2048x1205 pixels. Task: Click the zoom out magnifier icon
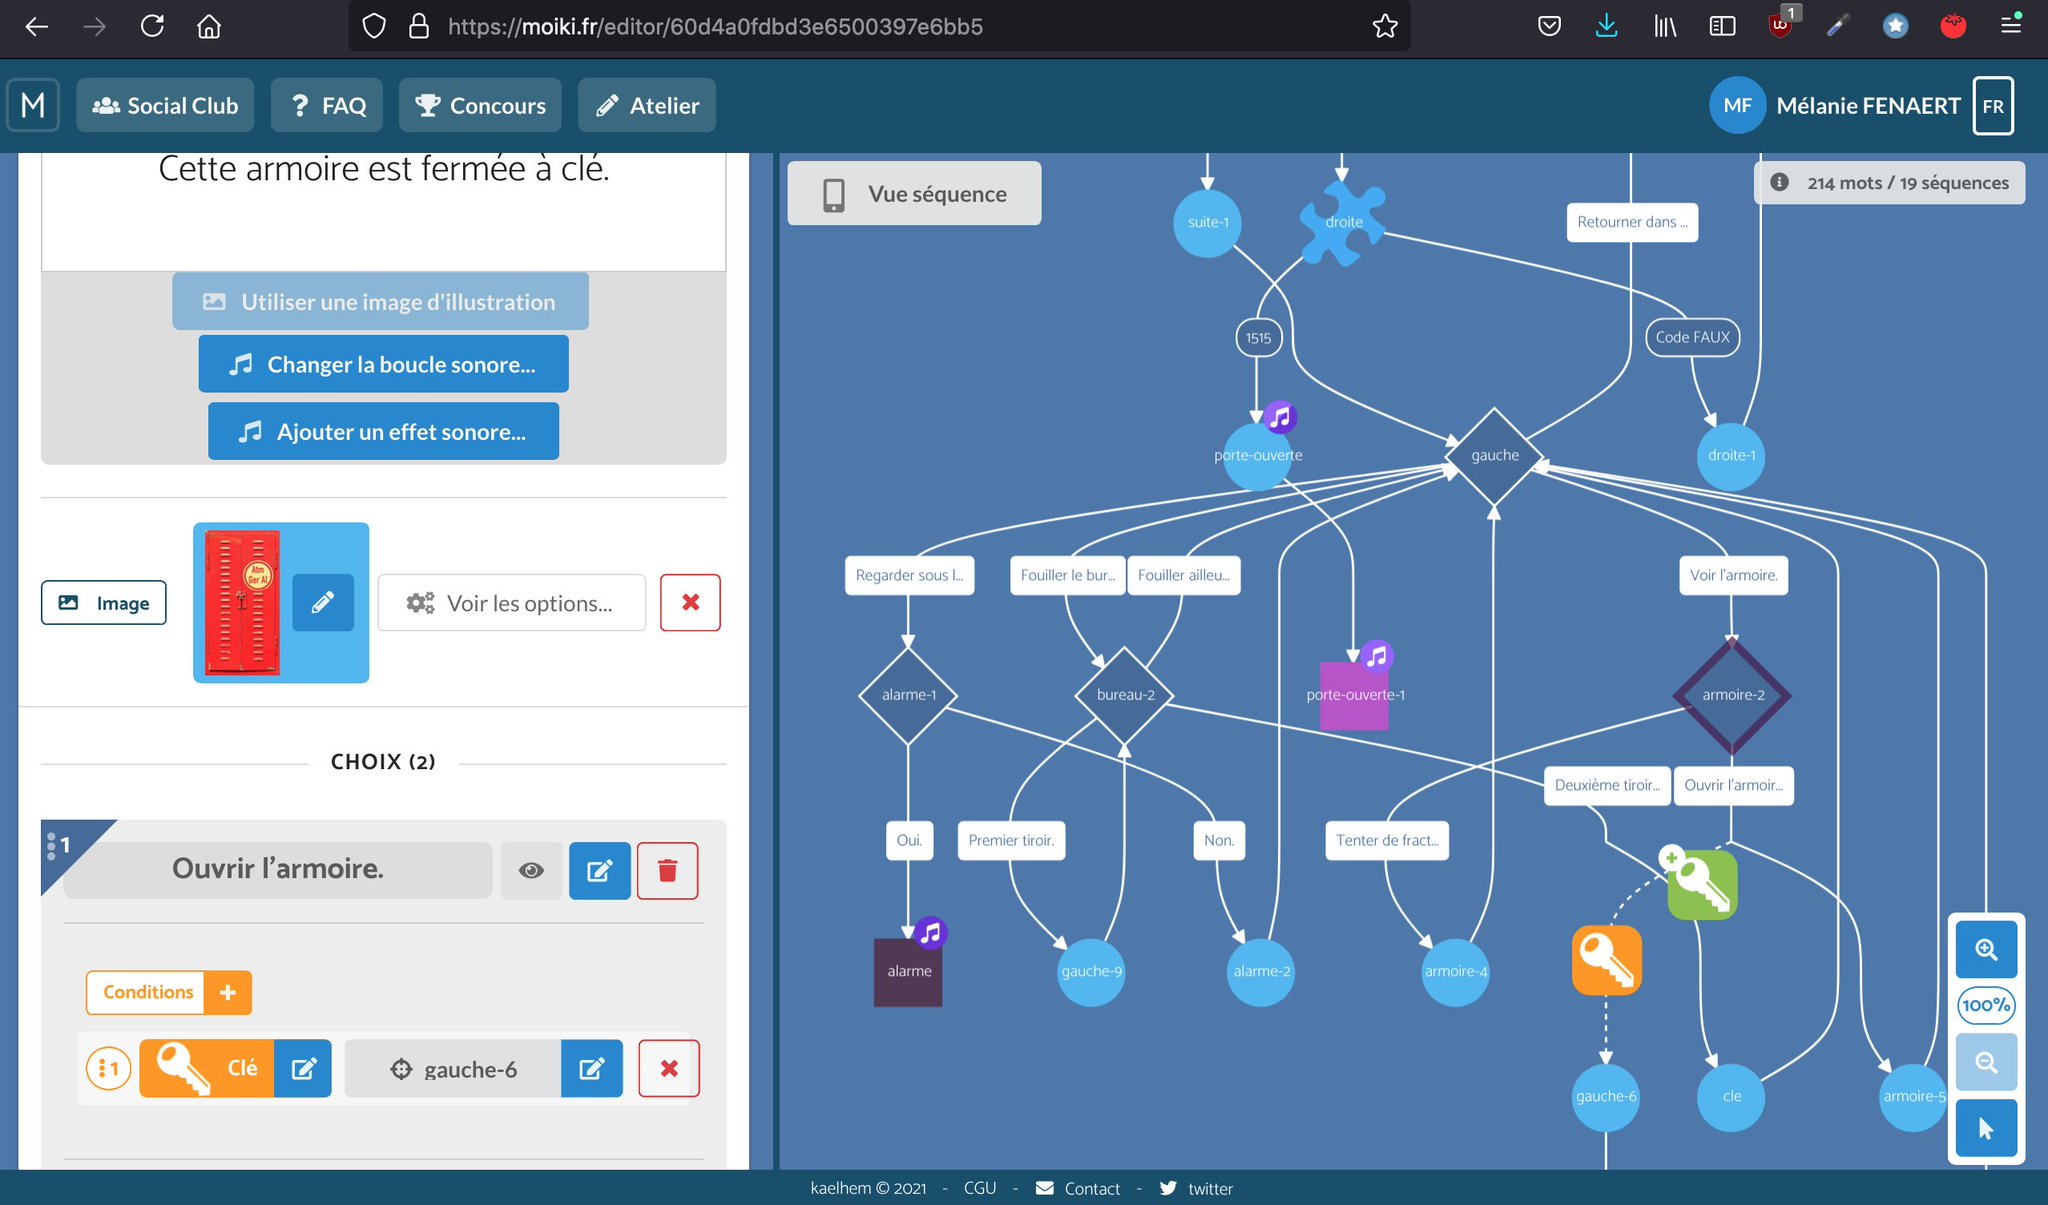coord(1985,1062)
